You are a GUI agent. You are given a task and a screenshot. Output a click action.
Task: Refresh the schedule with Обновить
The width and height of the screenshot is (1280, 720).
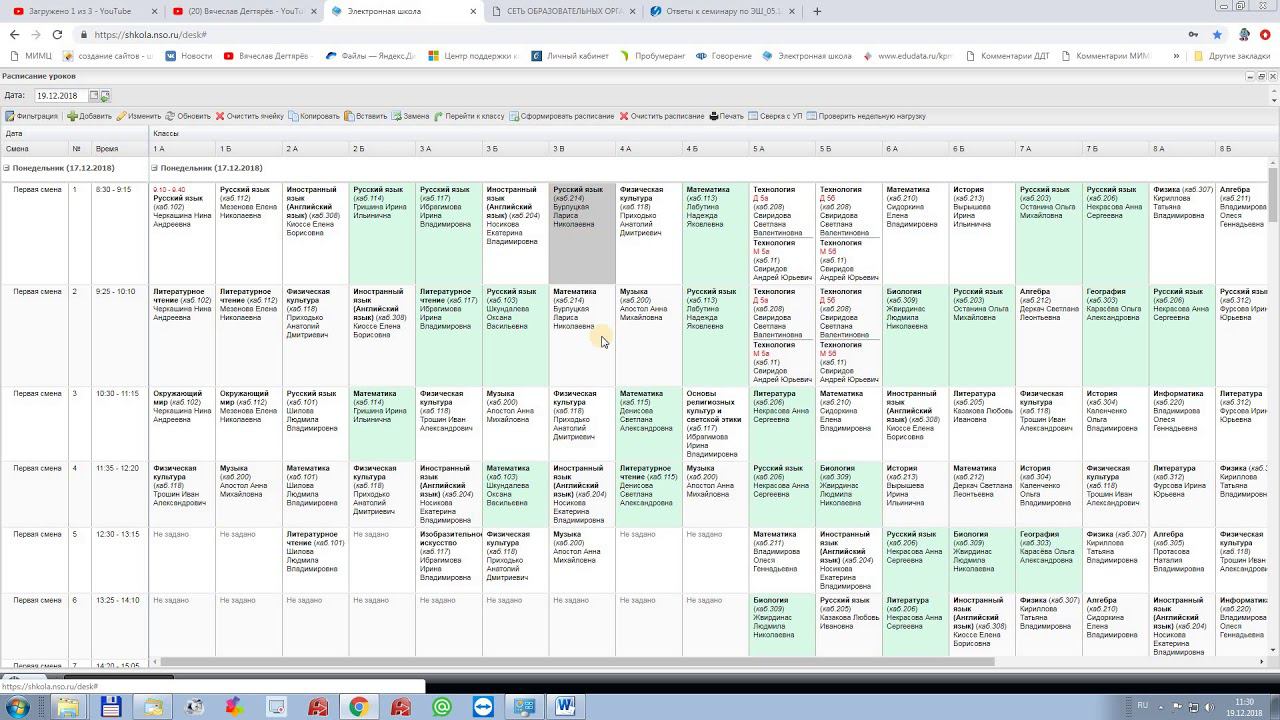[188, 116]
